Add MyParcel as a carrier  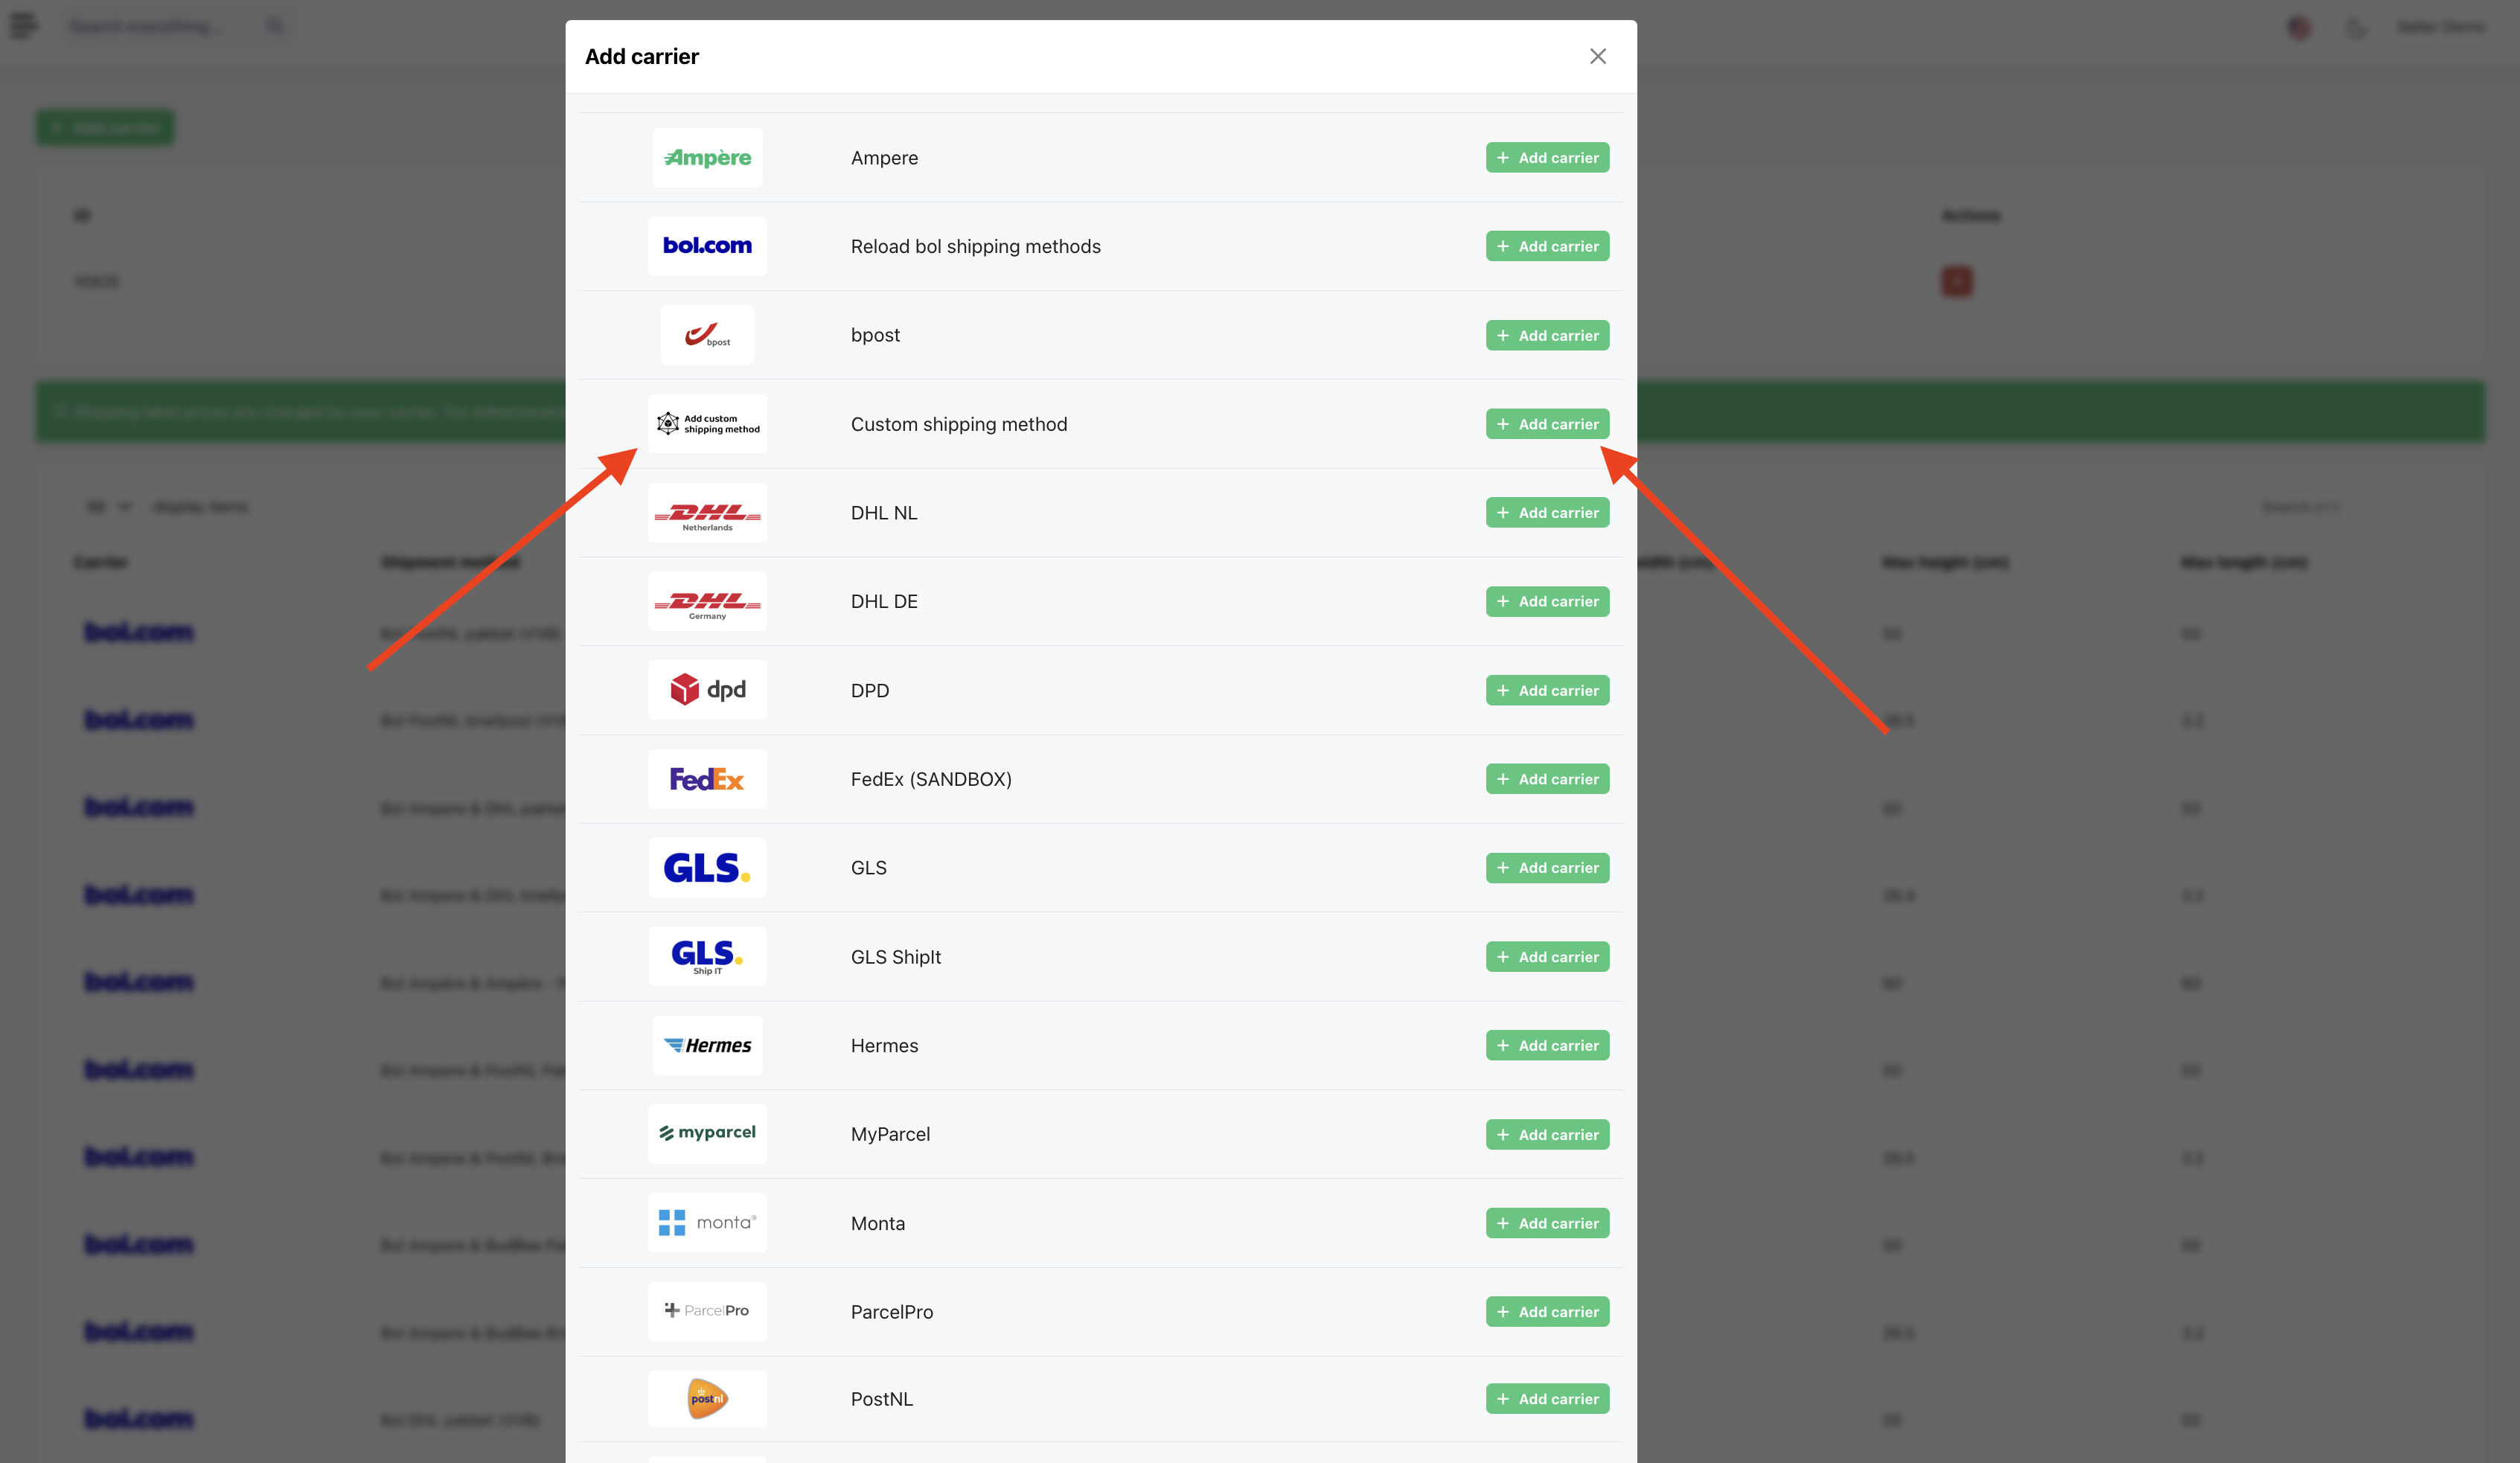(1547, 1134)
